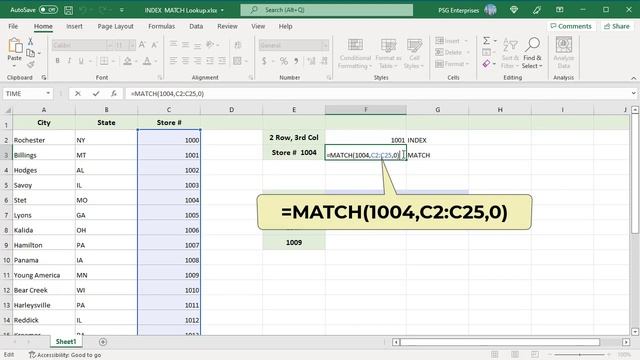Viewport: 640px width, 360px height.
Task: Switch to the Review tab
Action: click(x=227, y=26)
